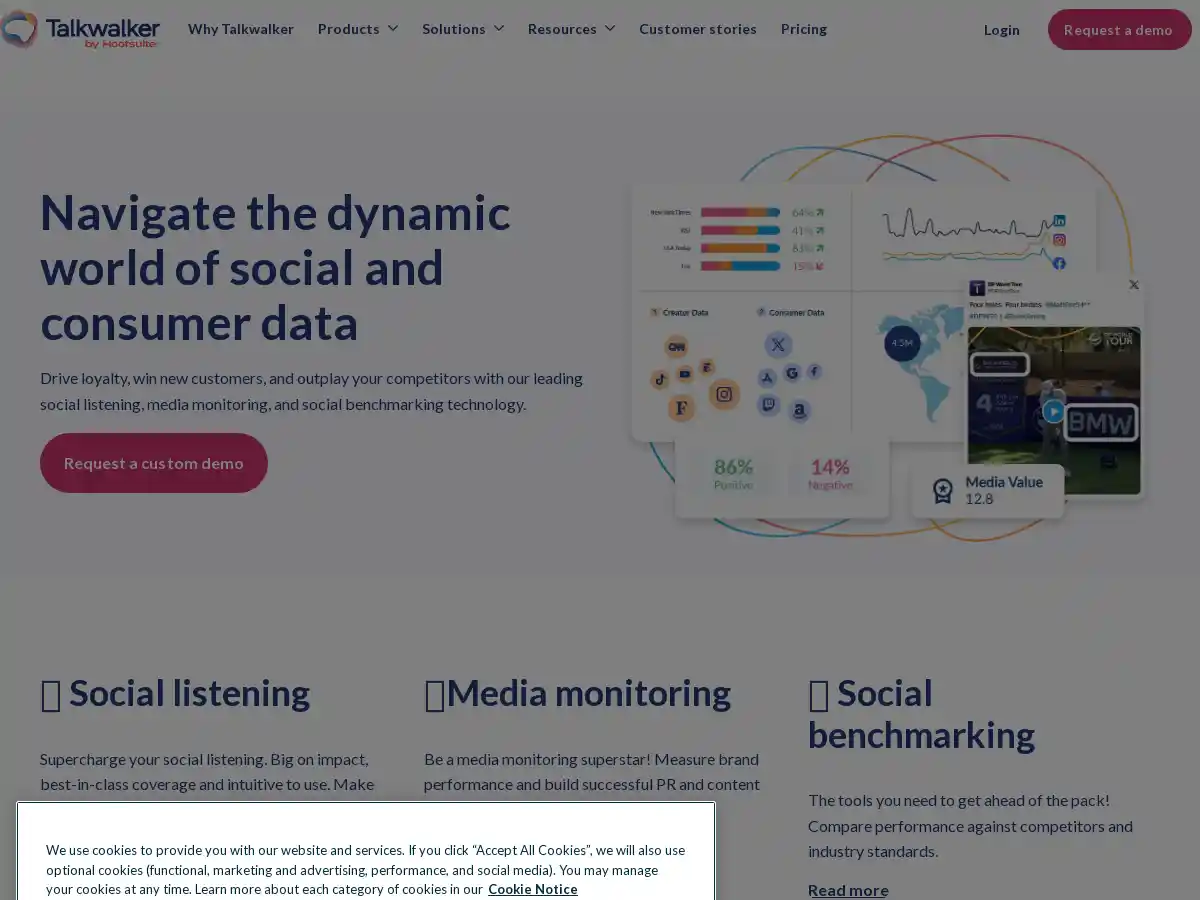This screenshot has width=1200, height=900.
Task: Close the social post card with X
Action: (x=1133, y=285)
